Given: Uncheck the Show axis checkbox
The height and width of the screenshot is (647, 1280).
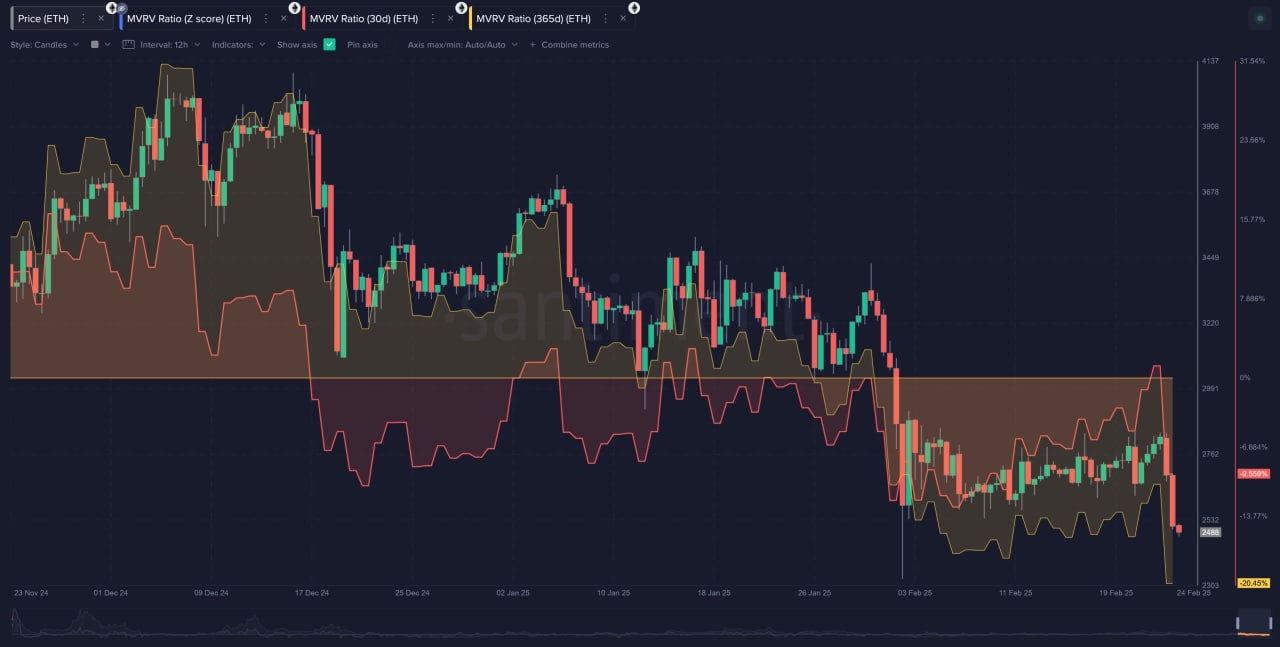Looking at the screenshot, I should (x=329, y=44).
